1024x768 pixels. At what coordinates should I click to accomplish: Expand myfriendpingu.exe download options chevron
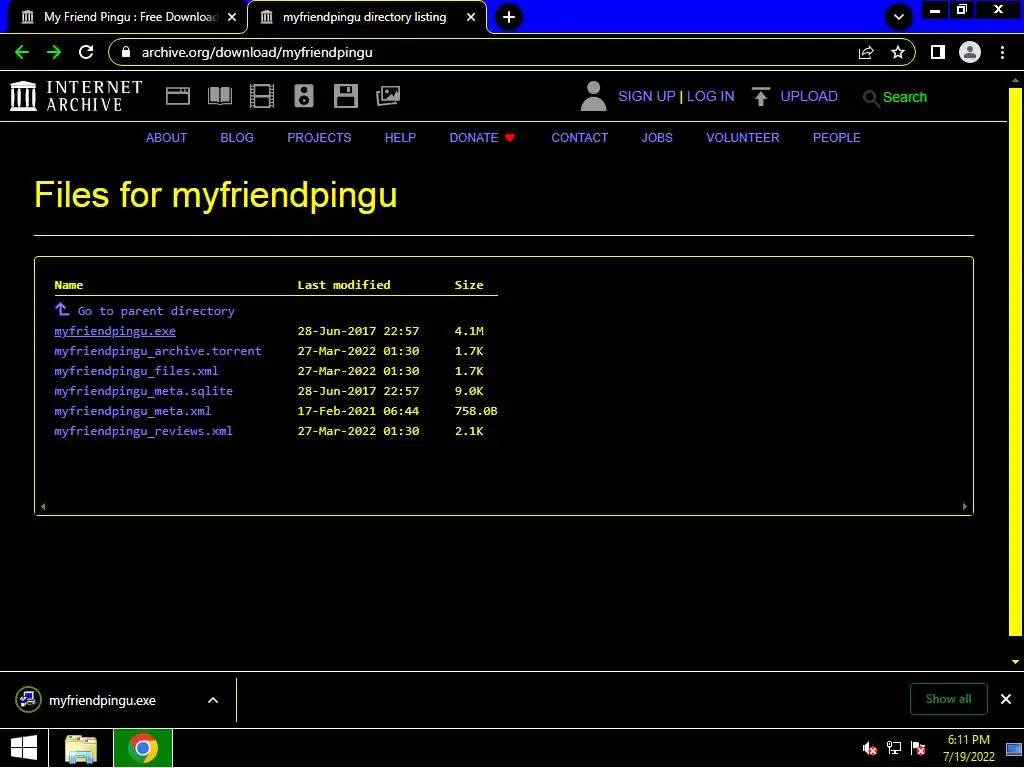(213, 700)
